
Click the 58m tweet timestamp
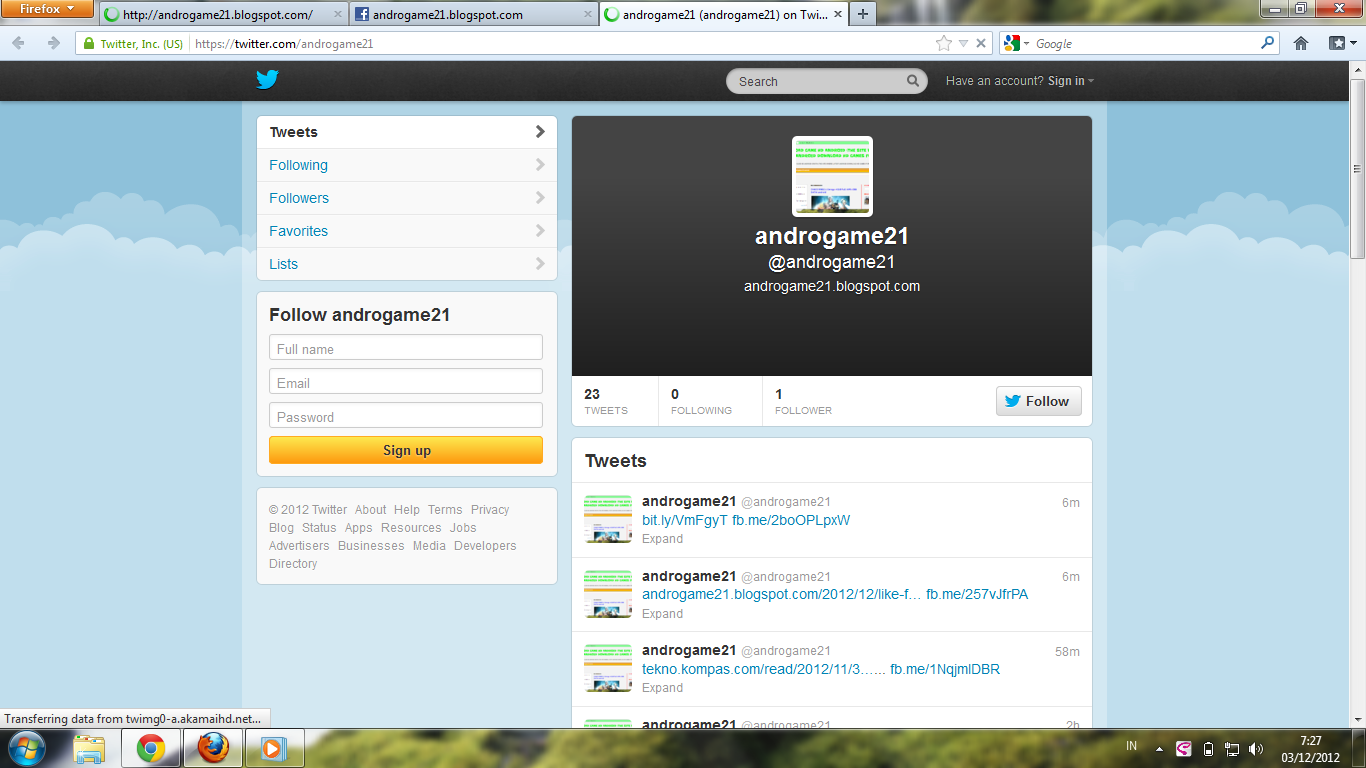(x=1067, y=651)
